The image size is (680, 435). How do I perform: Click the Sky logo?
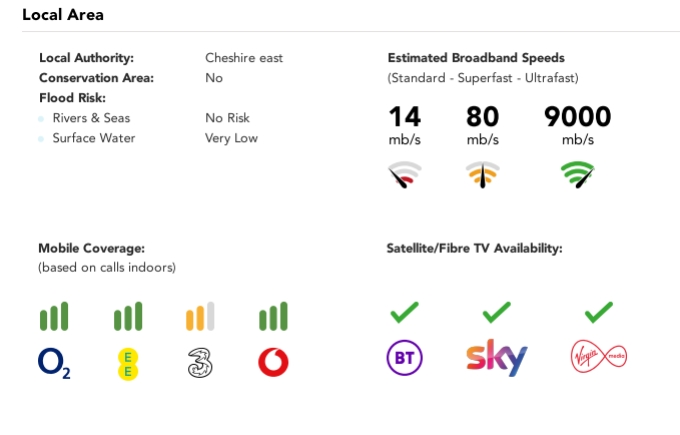point(497,357)
